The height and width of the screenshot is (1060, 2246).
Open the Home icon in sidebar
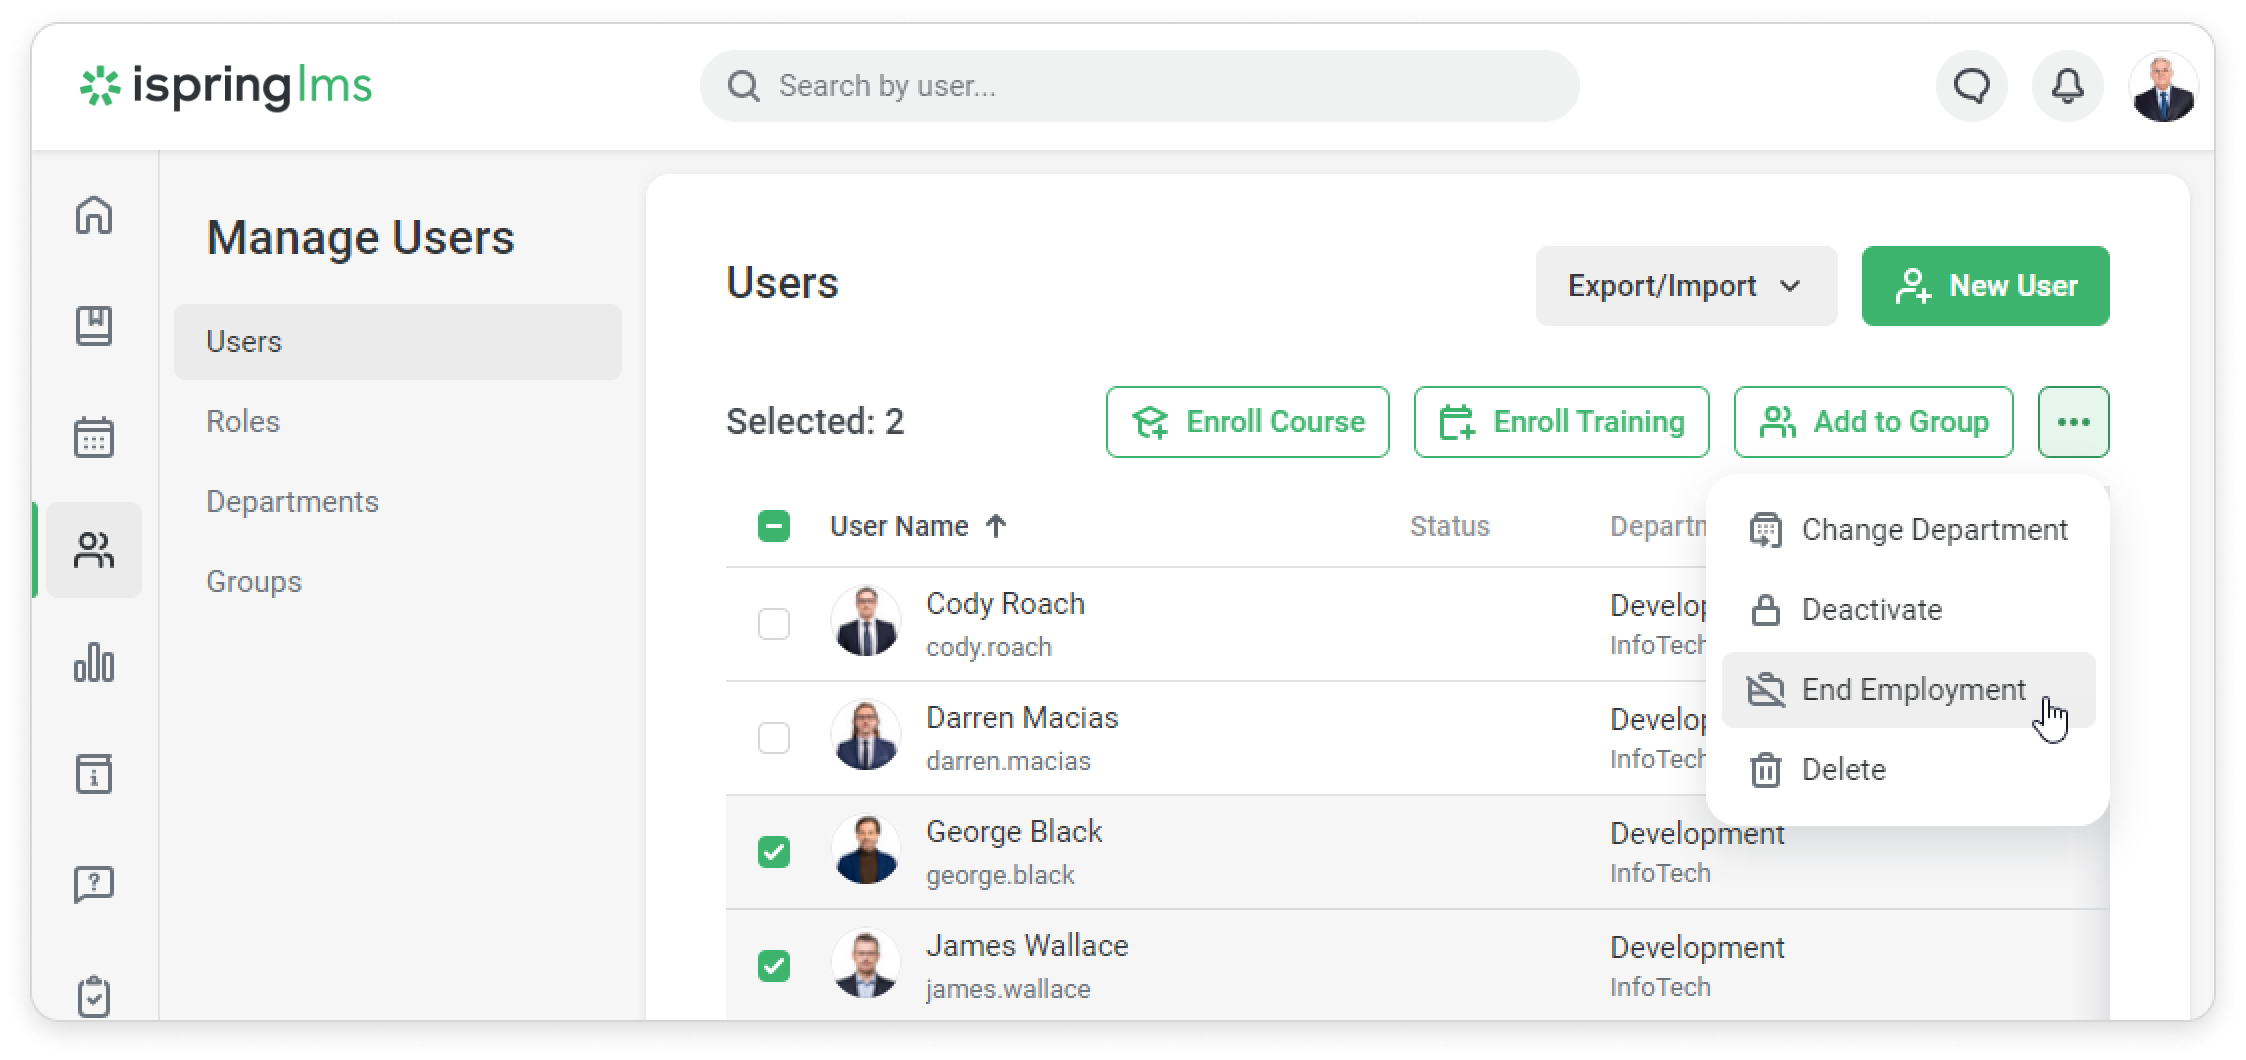(x=94, y=215)
